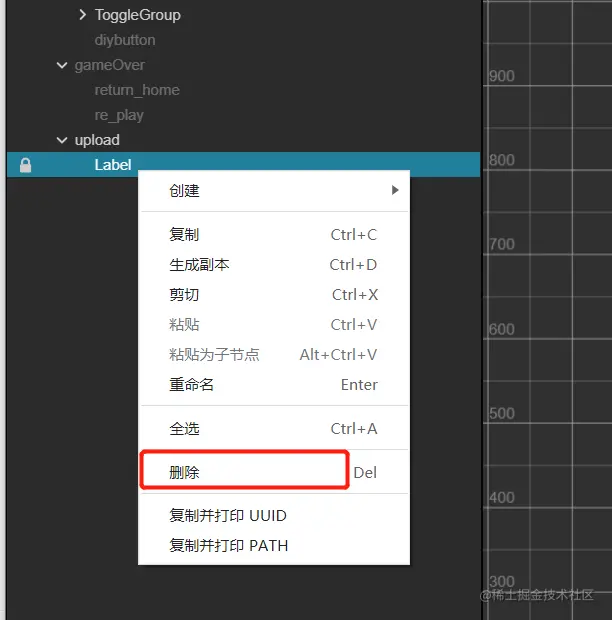Choose 复制并打印 UUID
Viewport: 612px width, 620px height.
(274, 516)
